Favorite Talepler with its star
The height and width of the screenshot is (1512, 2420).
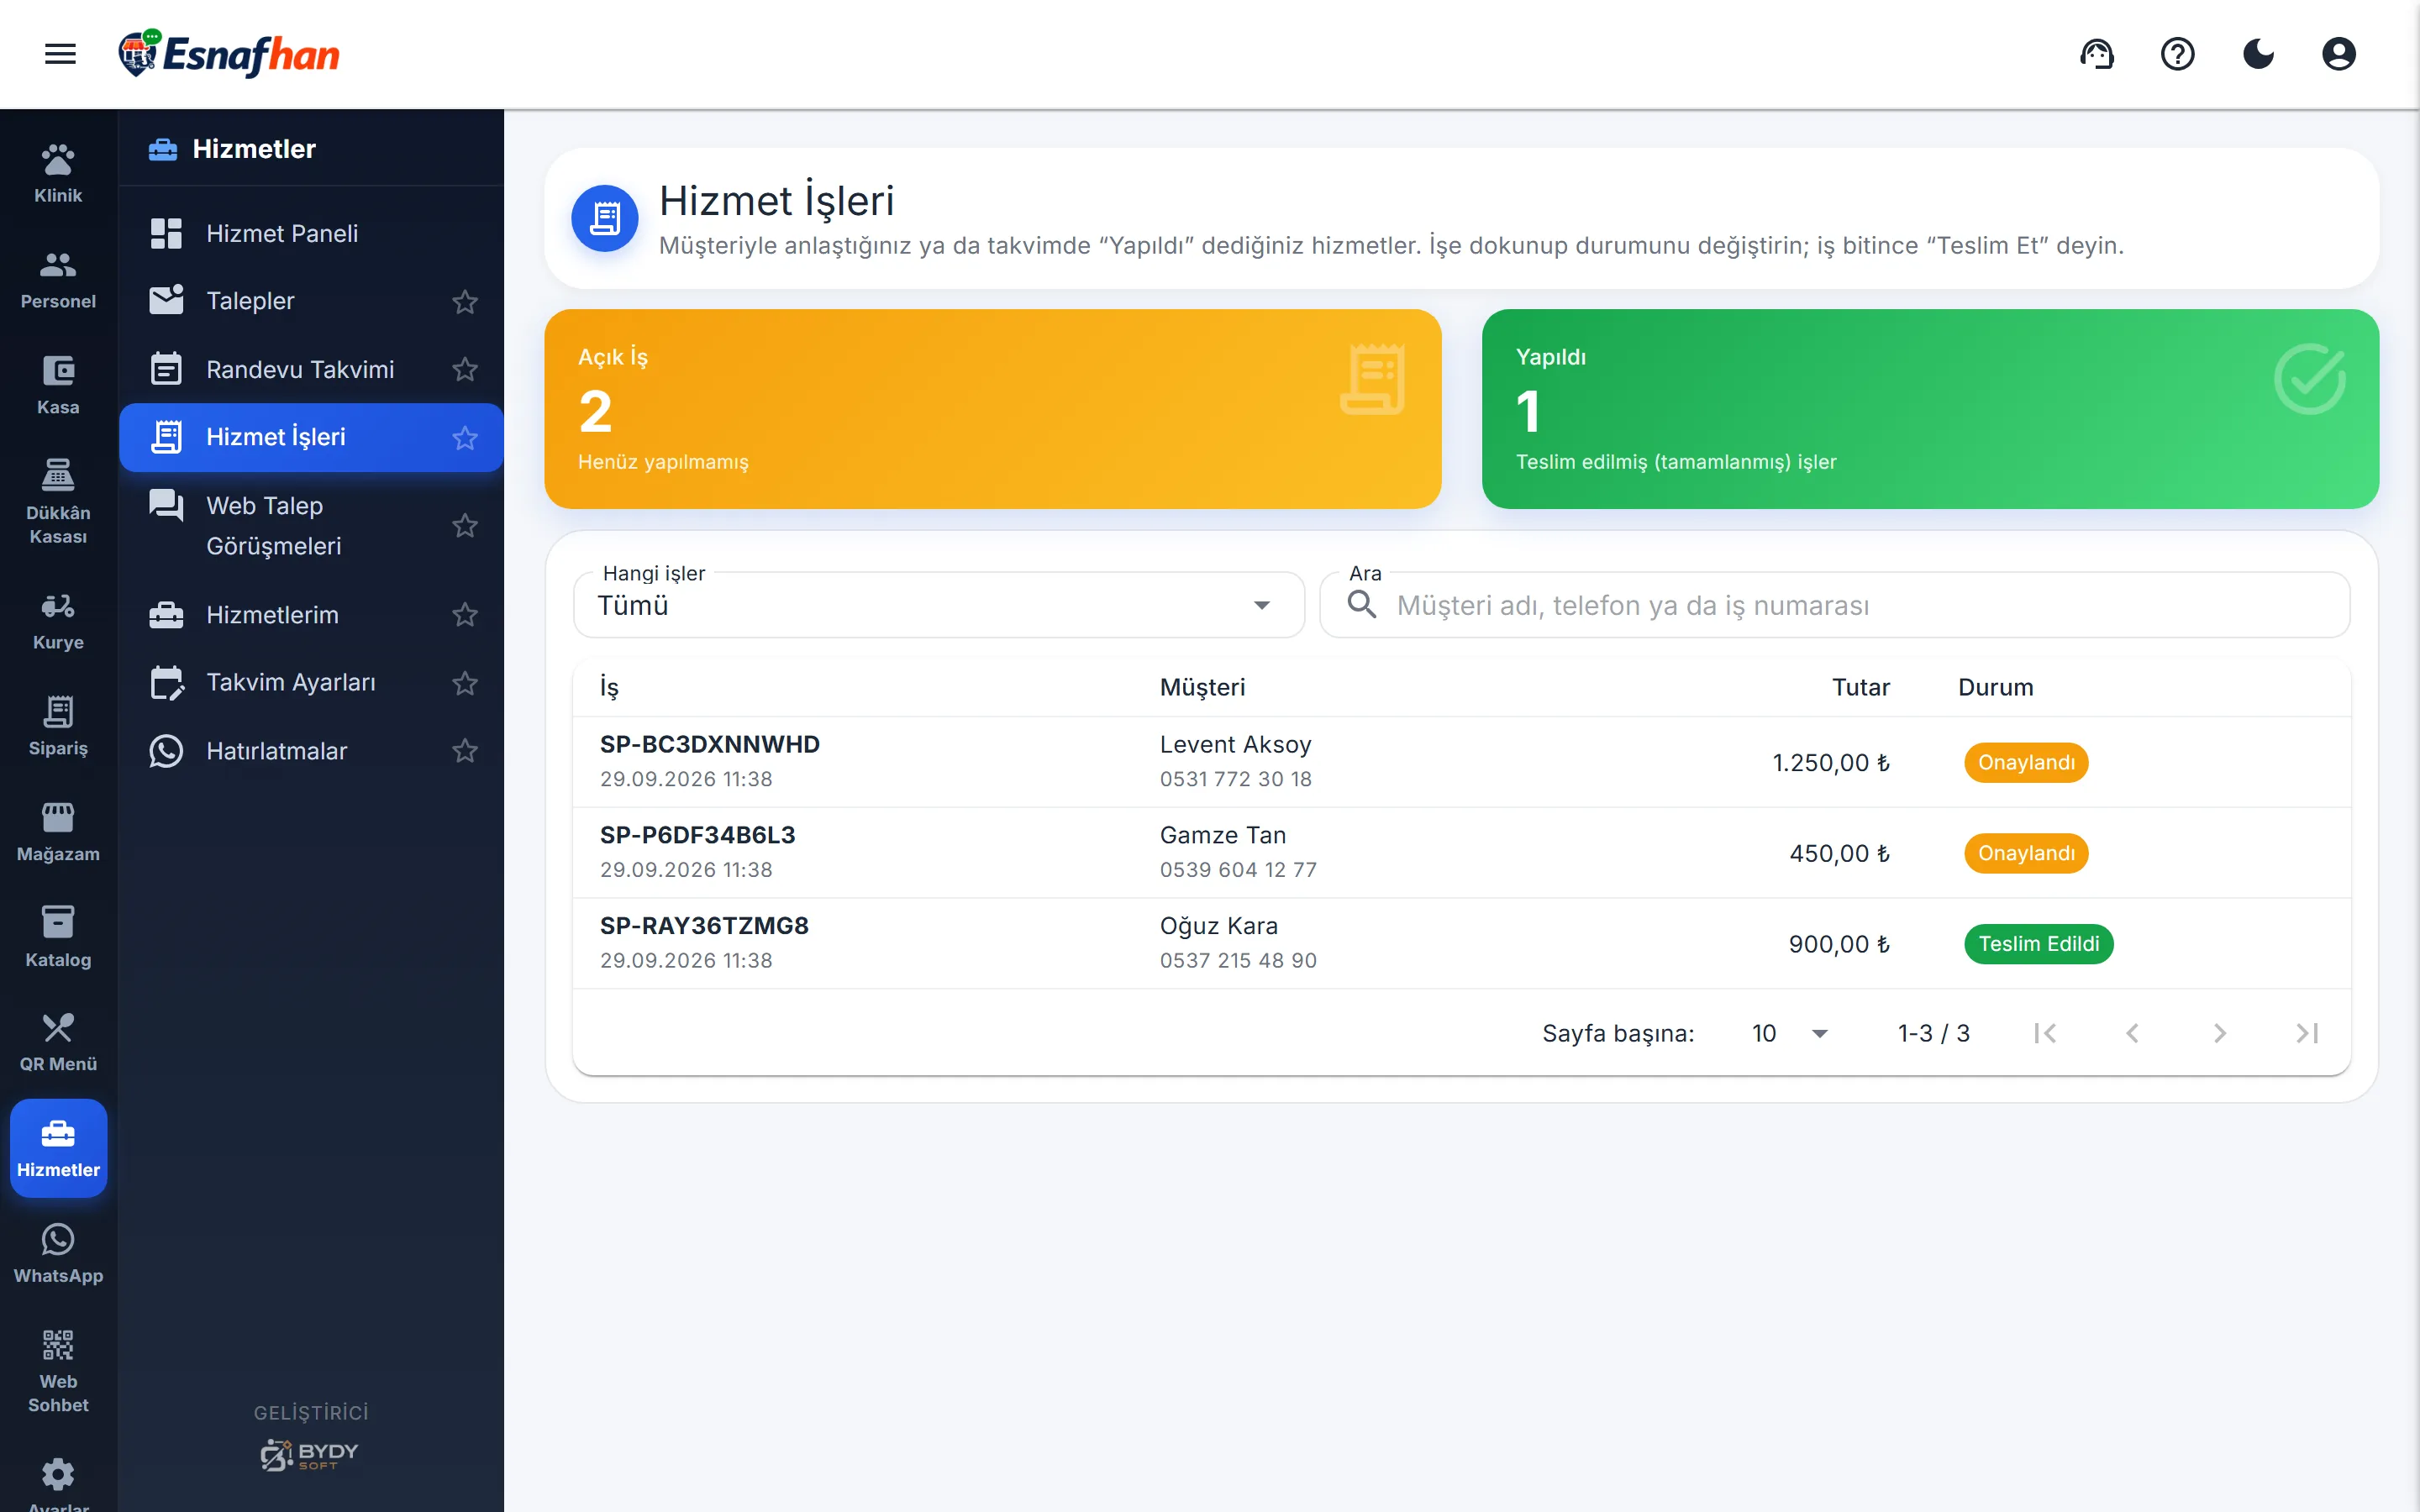point(465,301)
